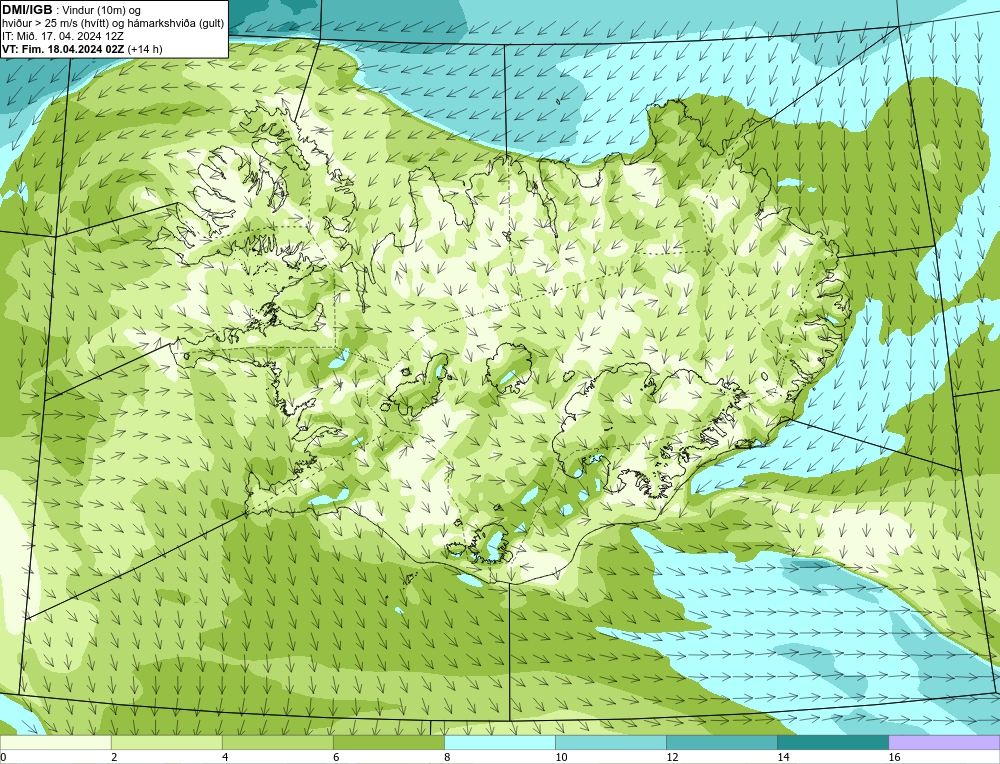Click the legend value "16"
The height and width of the screenshot is (764, 1000).
click(894, 757)
